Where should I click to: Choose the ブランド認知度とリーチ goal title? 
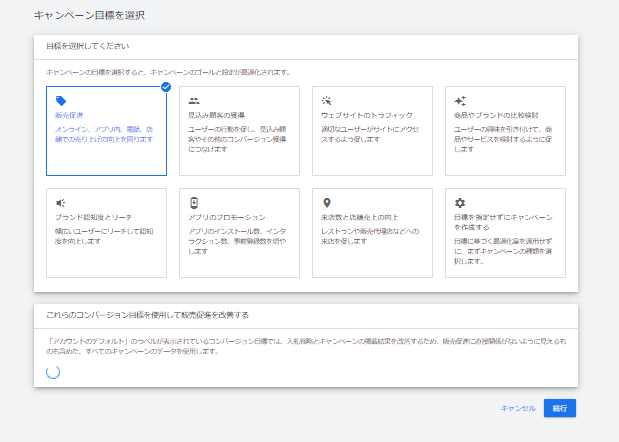[94, 217]
